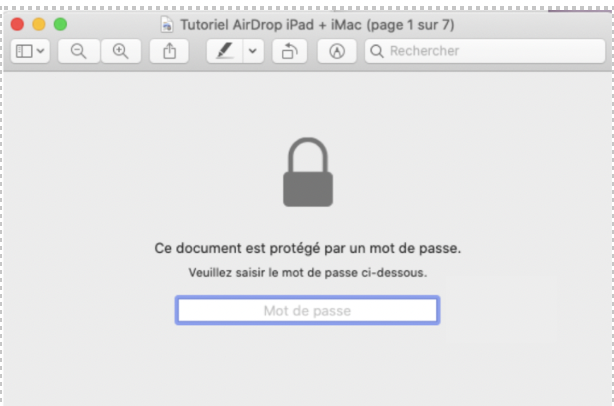Screen dimensions: 614x406
Task: Click the 'Ce document est protégé' message
Action: (x=308, y=248)
